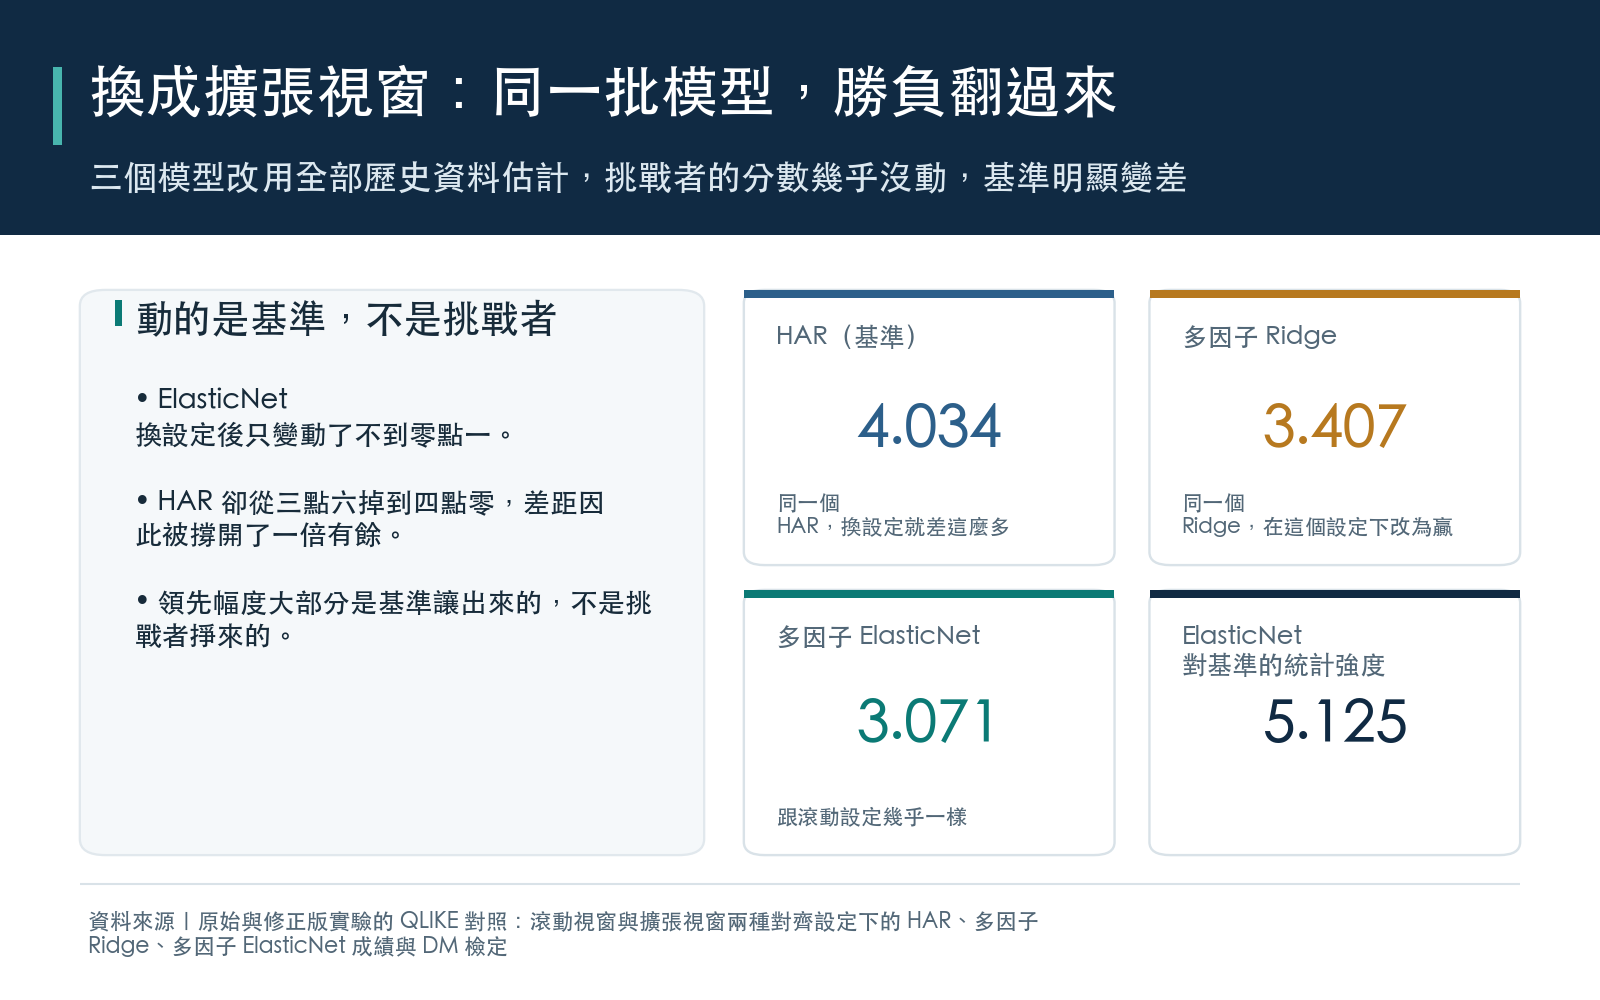The width and height of the screenshot is (1600, 1000).
Task: Click the heading 動的是基準，不是挑戰者
Action: tap(346, 320)
